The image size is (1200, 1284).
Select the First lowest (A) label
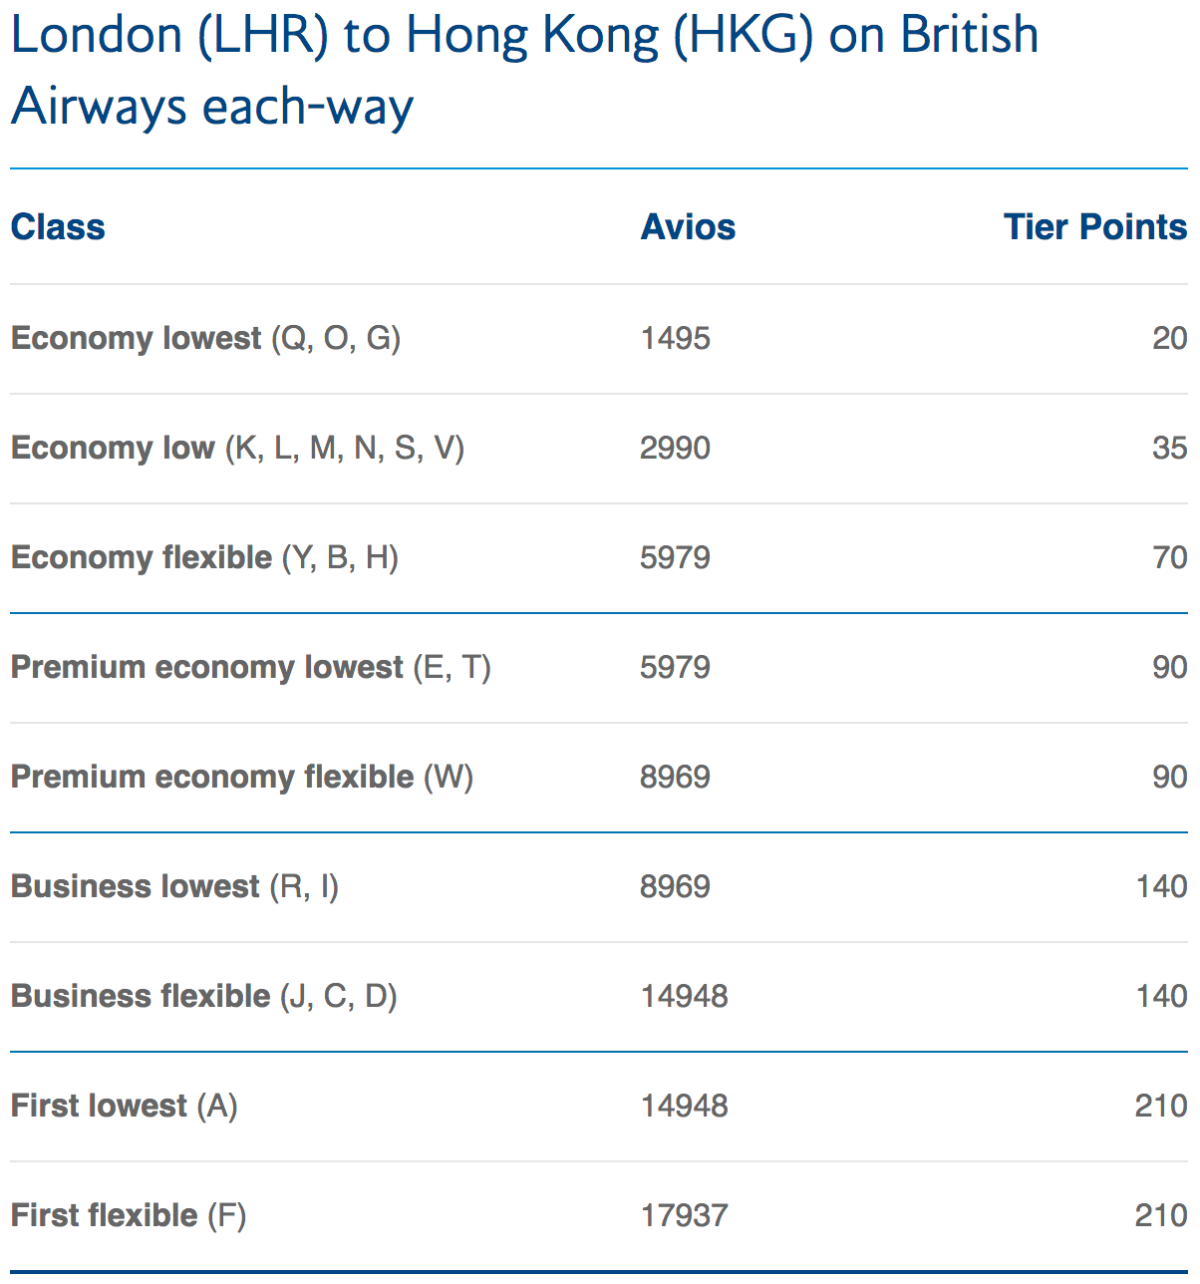click(x=124, y=1106)
